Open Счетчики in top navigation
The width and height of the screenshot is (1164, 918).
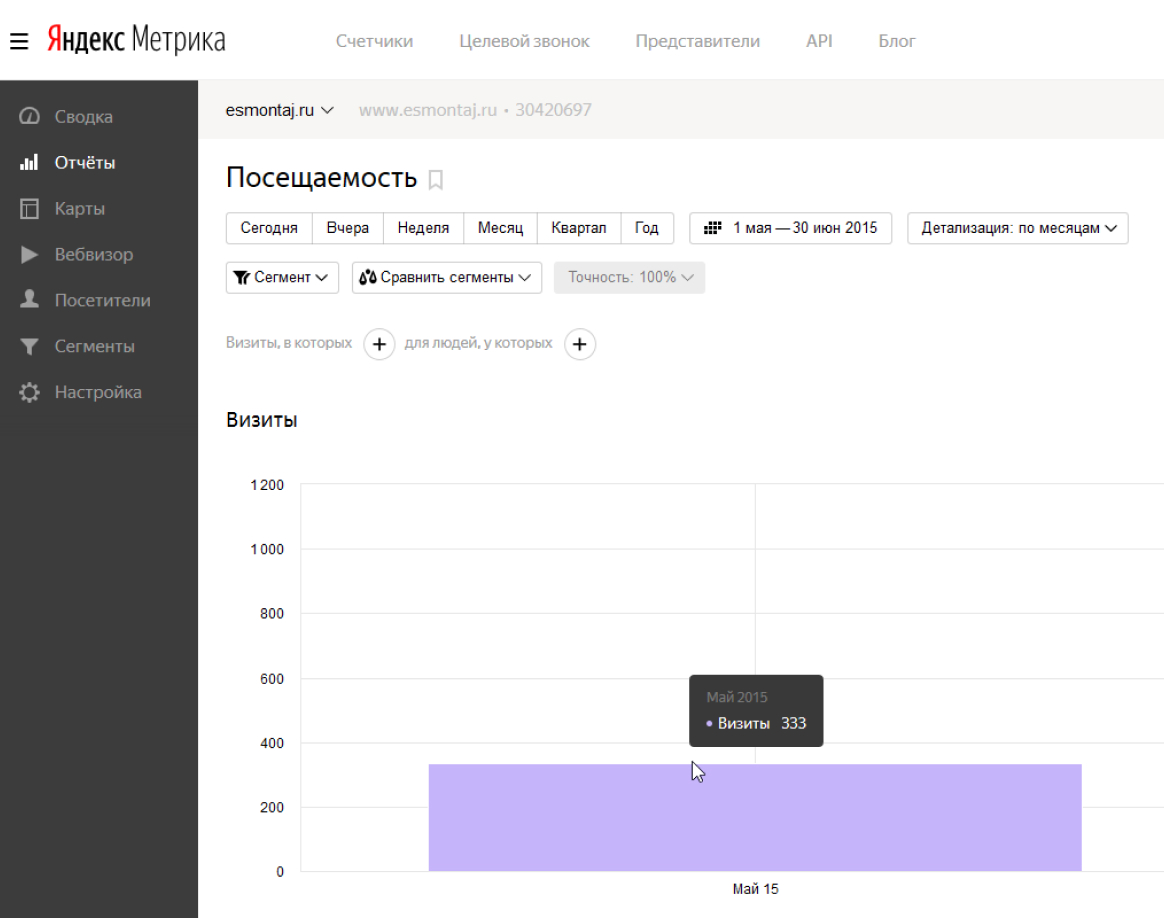374,42
